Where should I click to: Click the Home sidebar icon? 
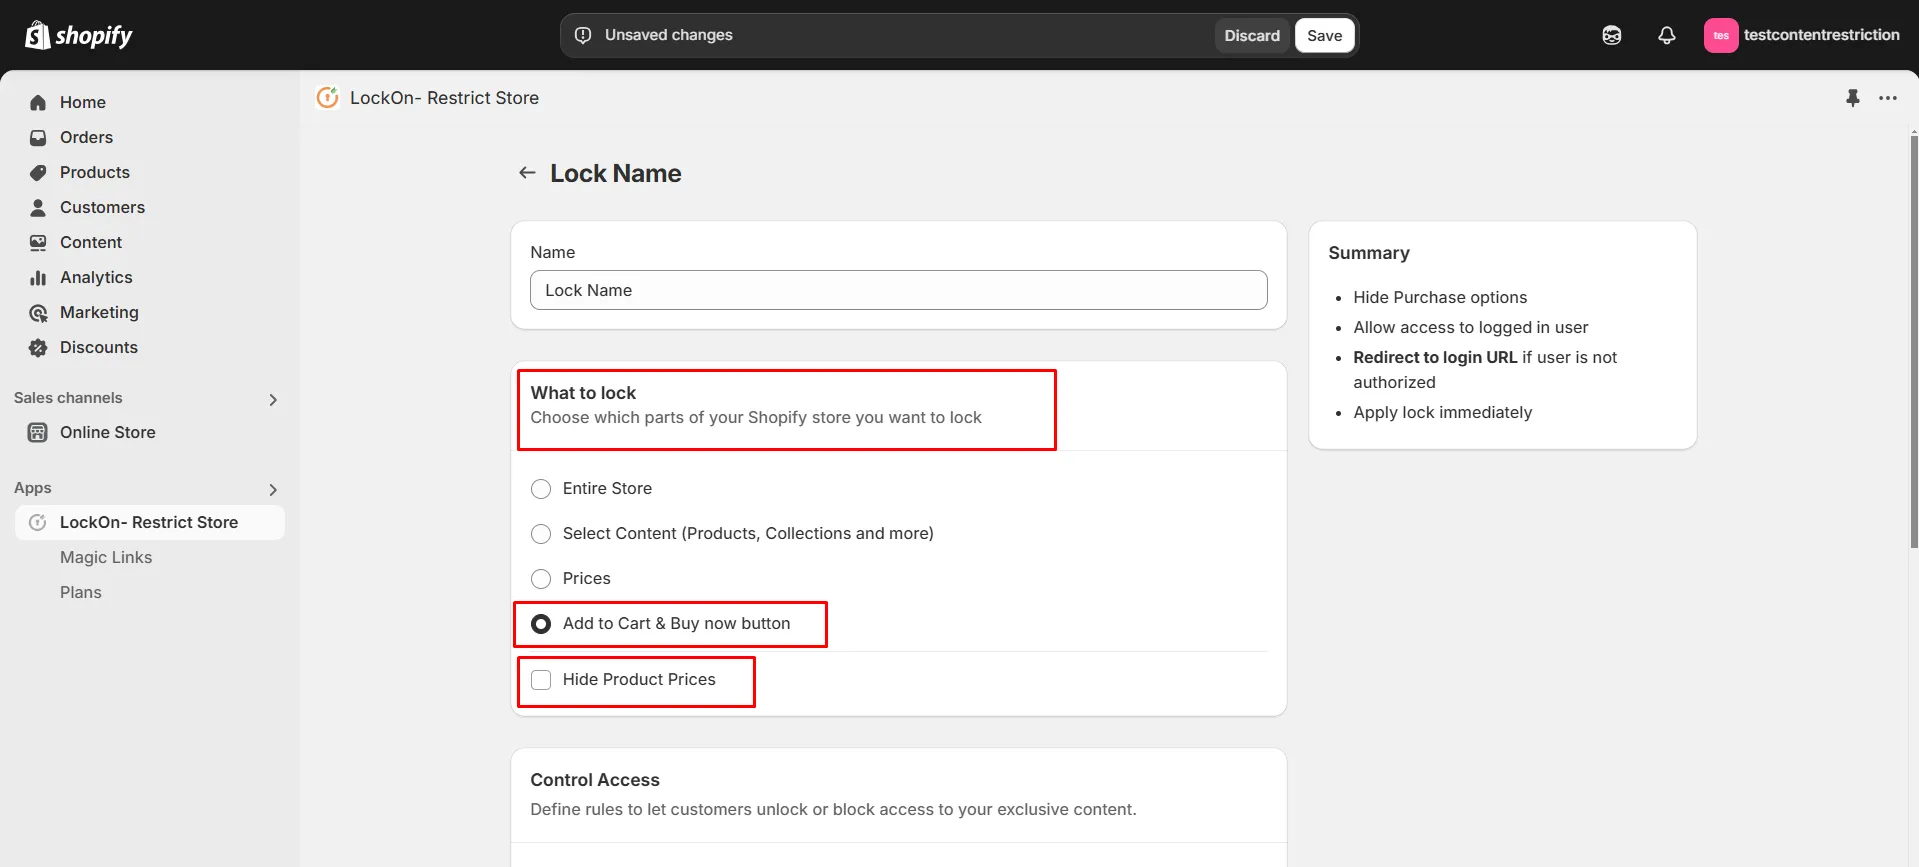(38, 102)
